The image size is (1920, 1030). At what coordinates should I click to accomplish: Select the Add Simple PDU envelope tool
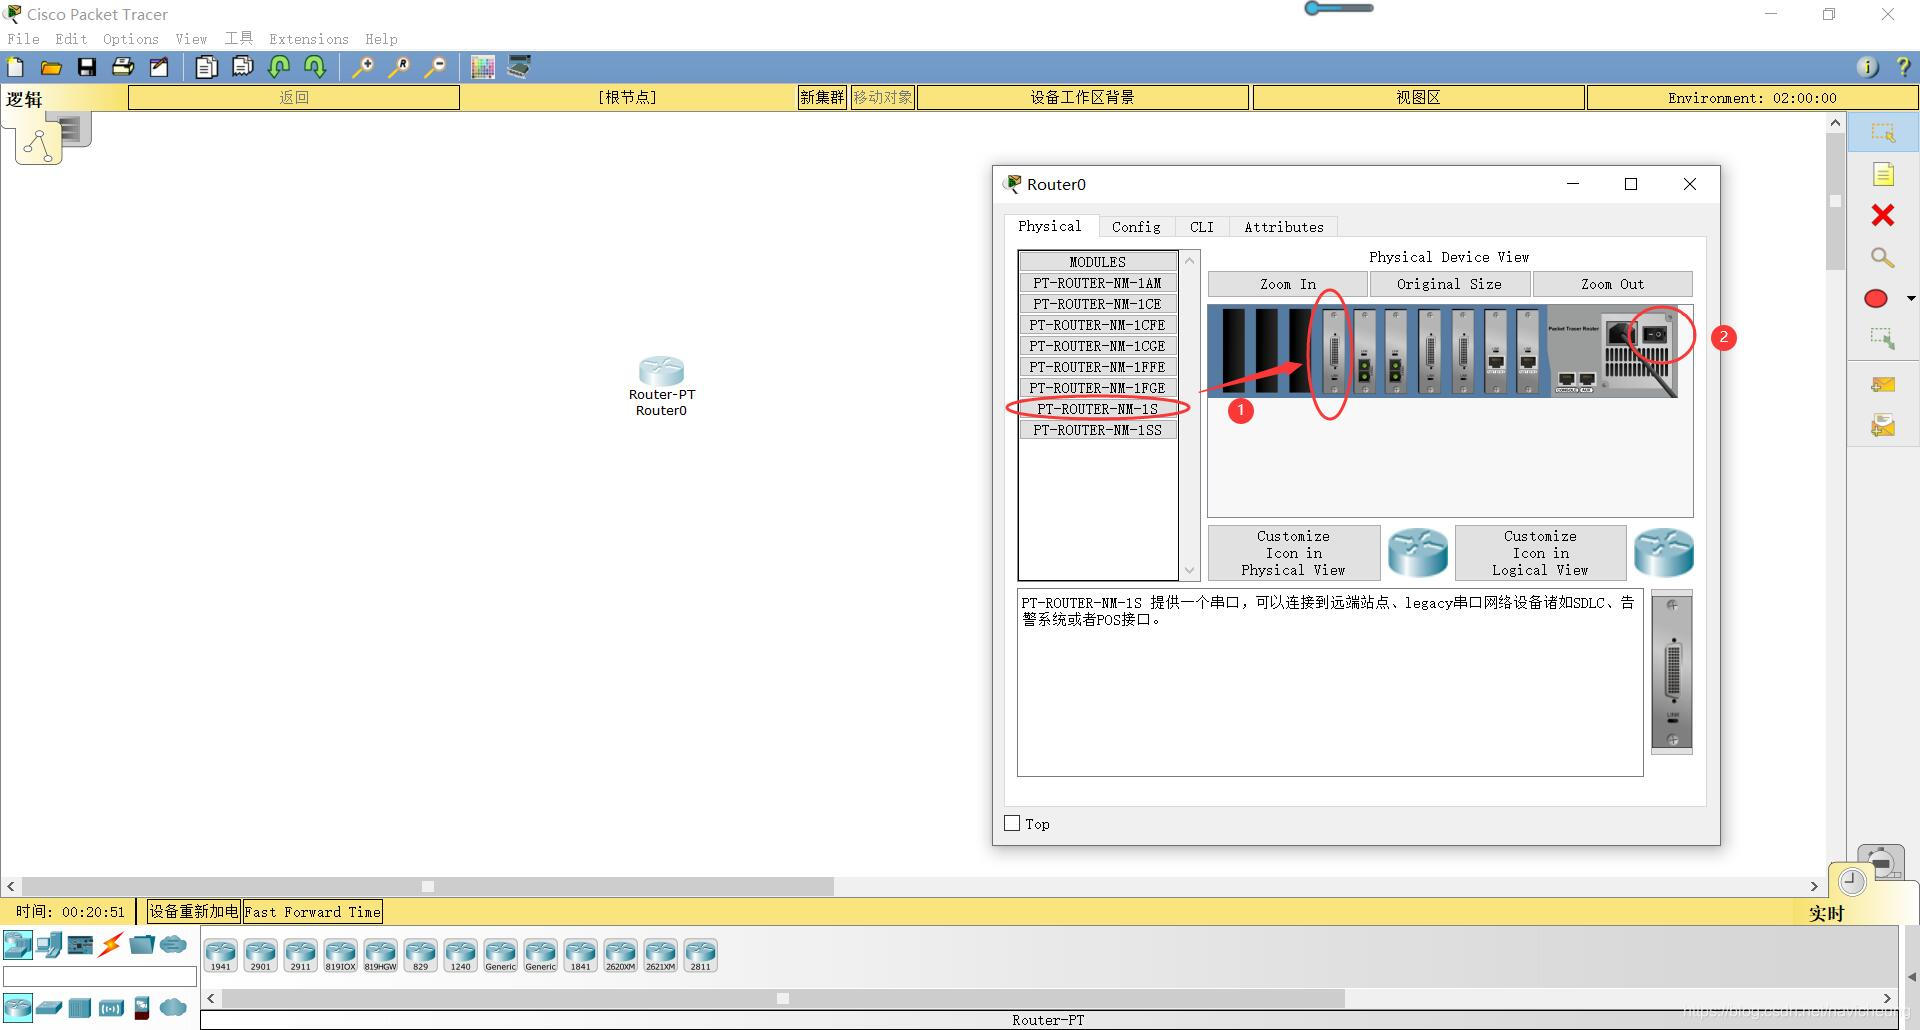[1883, 384]
